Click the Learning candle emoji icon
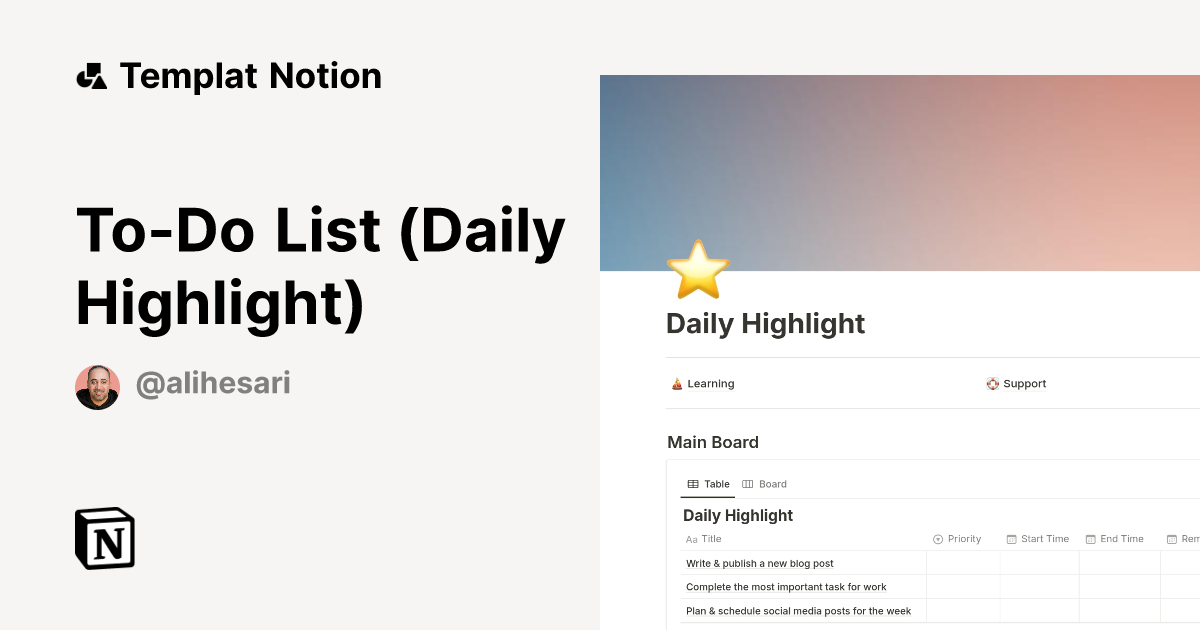Image resolution: width=1200 pixels, height=630 pixels. click(677, 383)
